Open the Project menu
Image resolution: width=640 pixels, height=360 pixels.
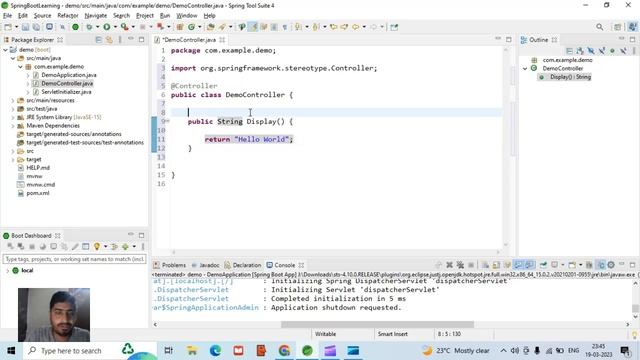coord(144,16)
